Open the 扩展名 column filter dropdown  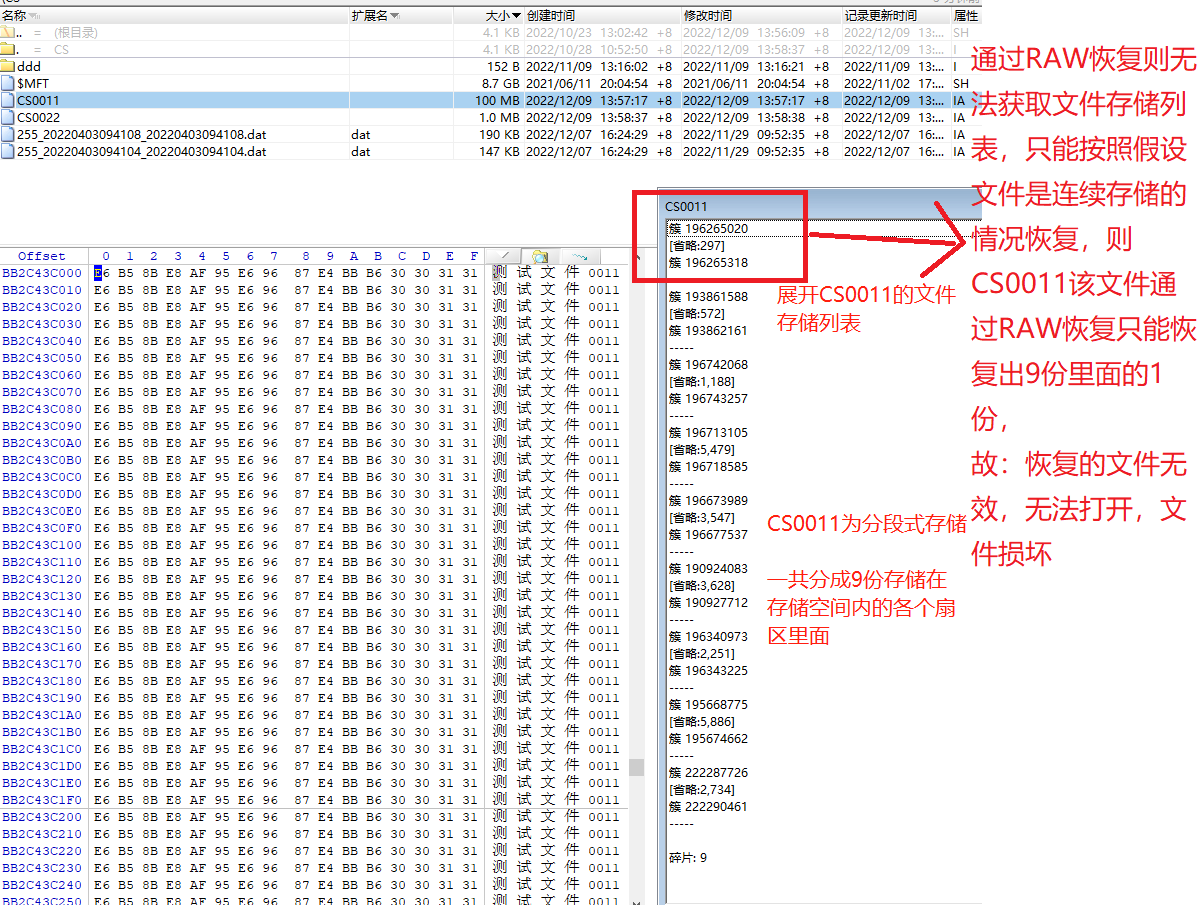coord(396,14)
